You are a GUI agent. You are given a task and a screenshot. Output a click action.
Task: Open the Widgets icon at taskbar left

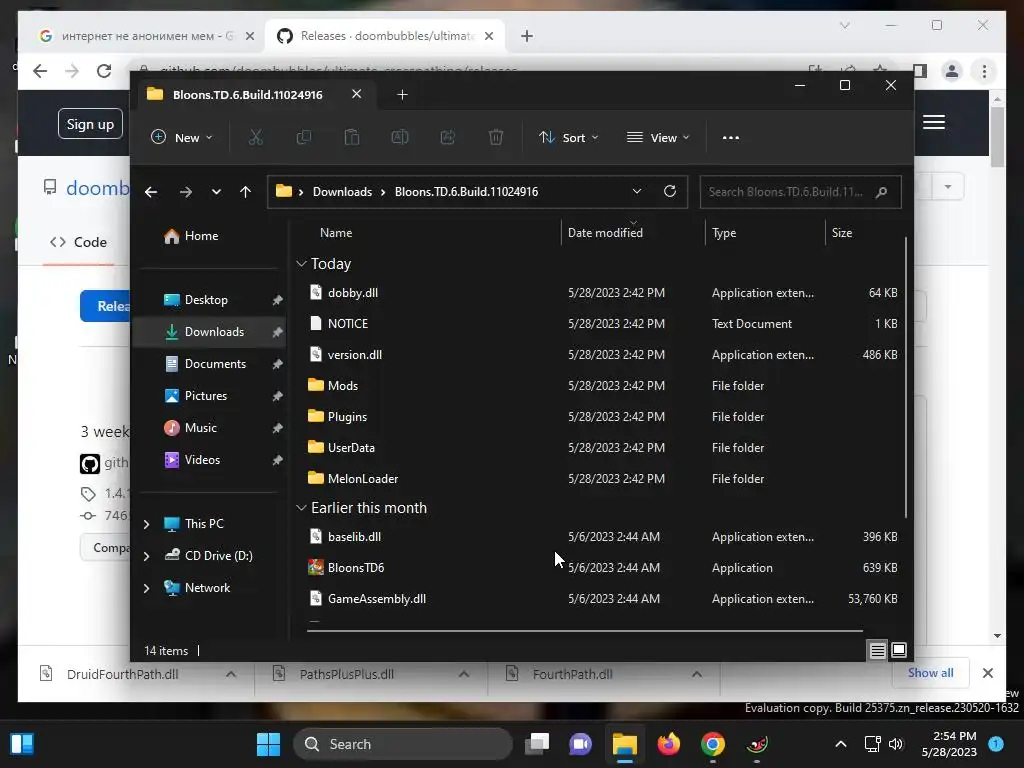[22, 744]
